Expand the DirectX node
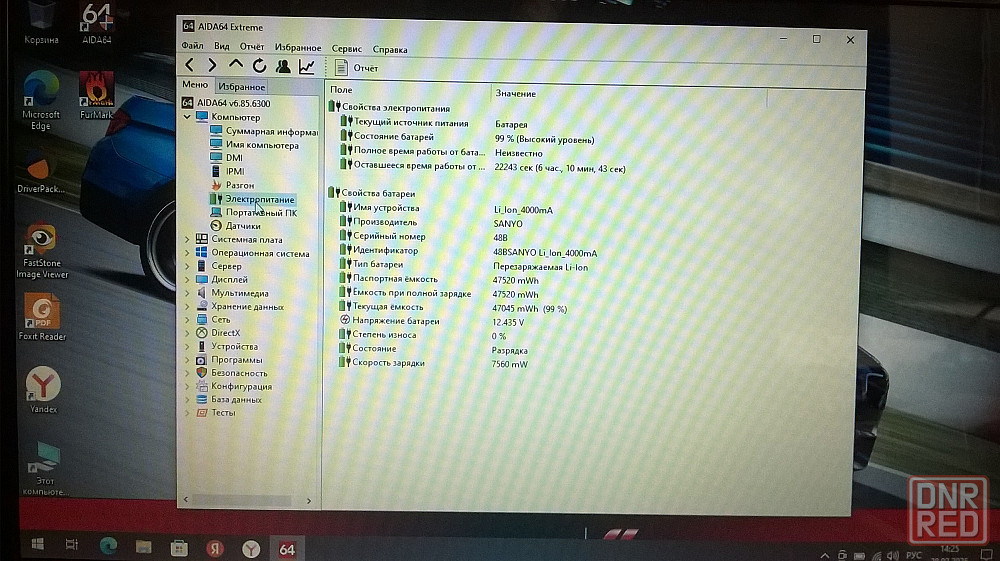 click(x=187, y=333)
